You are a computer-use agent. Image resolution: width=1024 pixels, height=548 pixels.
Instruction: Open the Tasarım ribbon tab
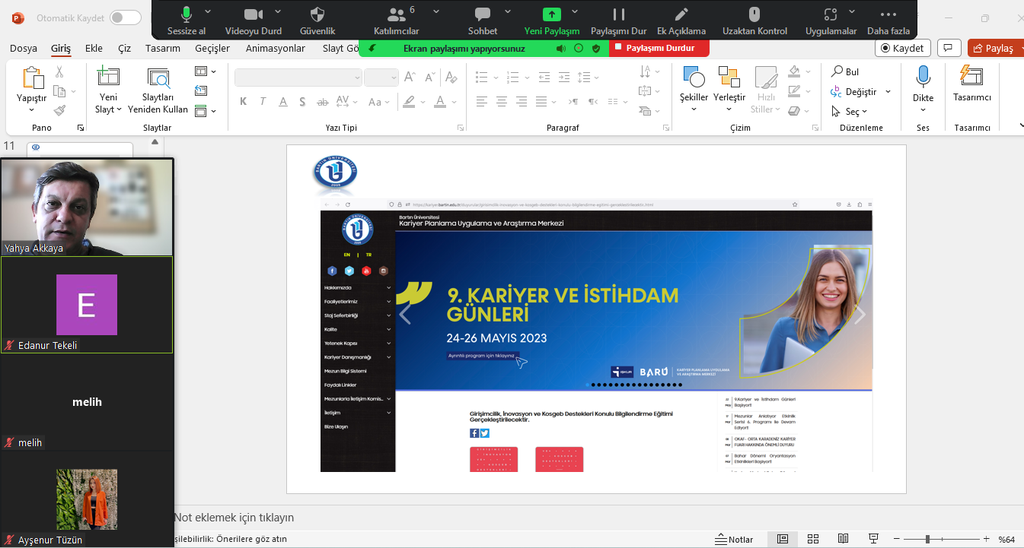(162, 48)
